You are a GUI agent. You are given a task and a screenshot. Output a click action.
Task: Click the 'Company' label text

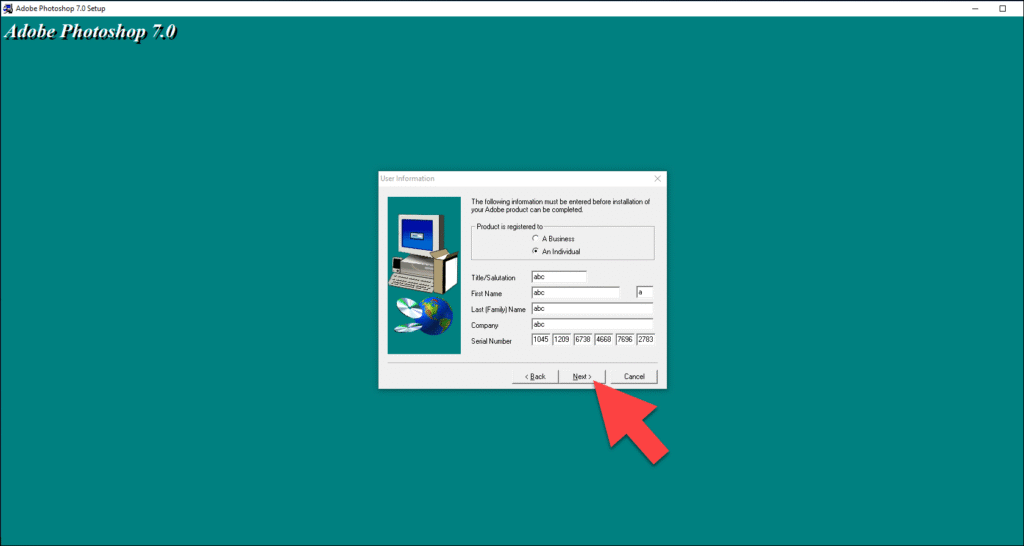485,325
